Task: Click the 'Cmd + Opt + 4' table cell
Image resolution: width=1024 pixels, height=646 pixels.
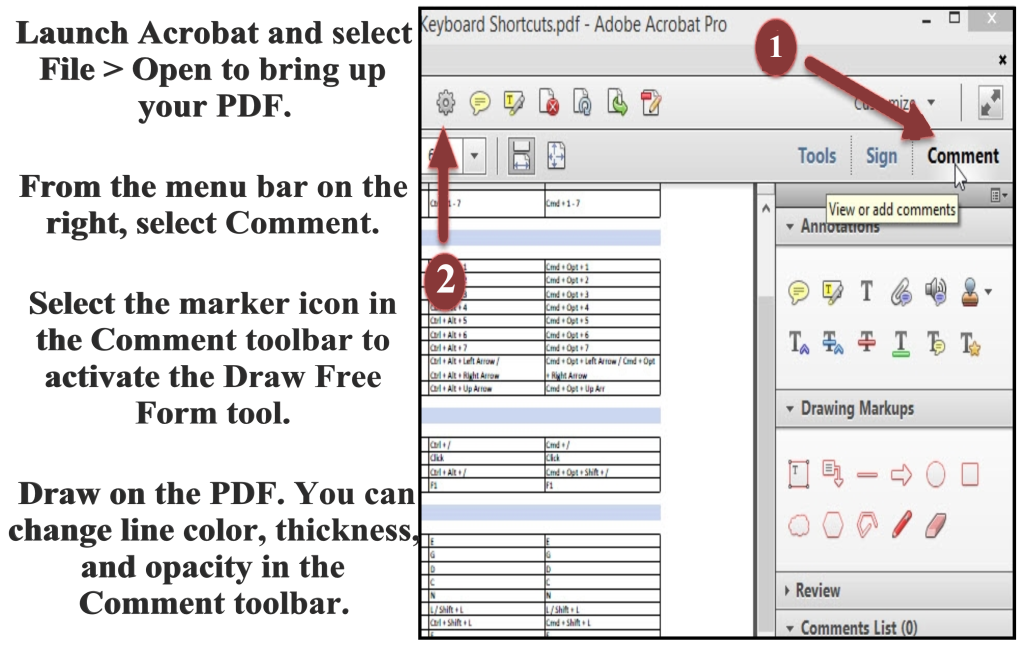Action: pos(602,307)
